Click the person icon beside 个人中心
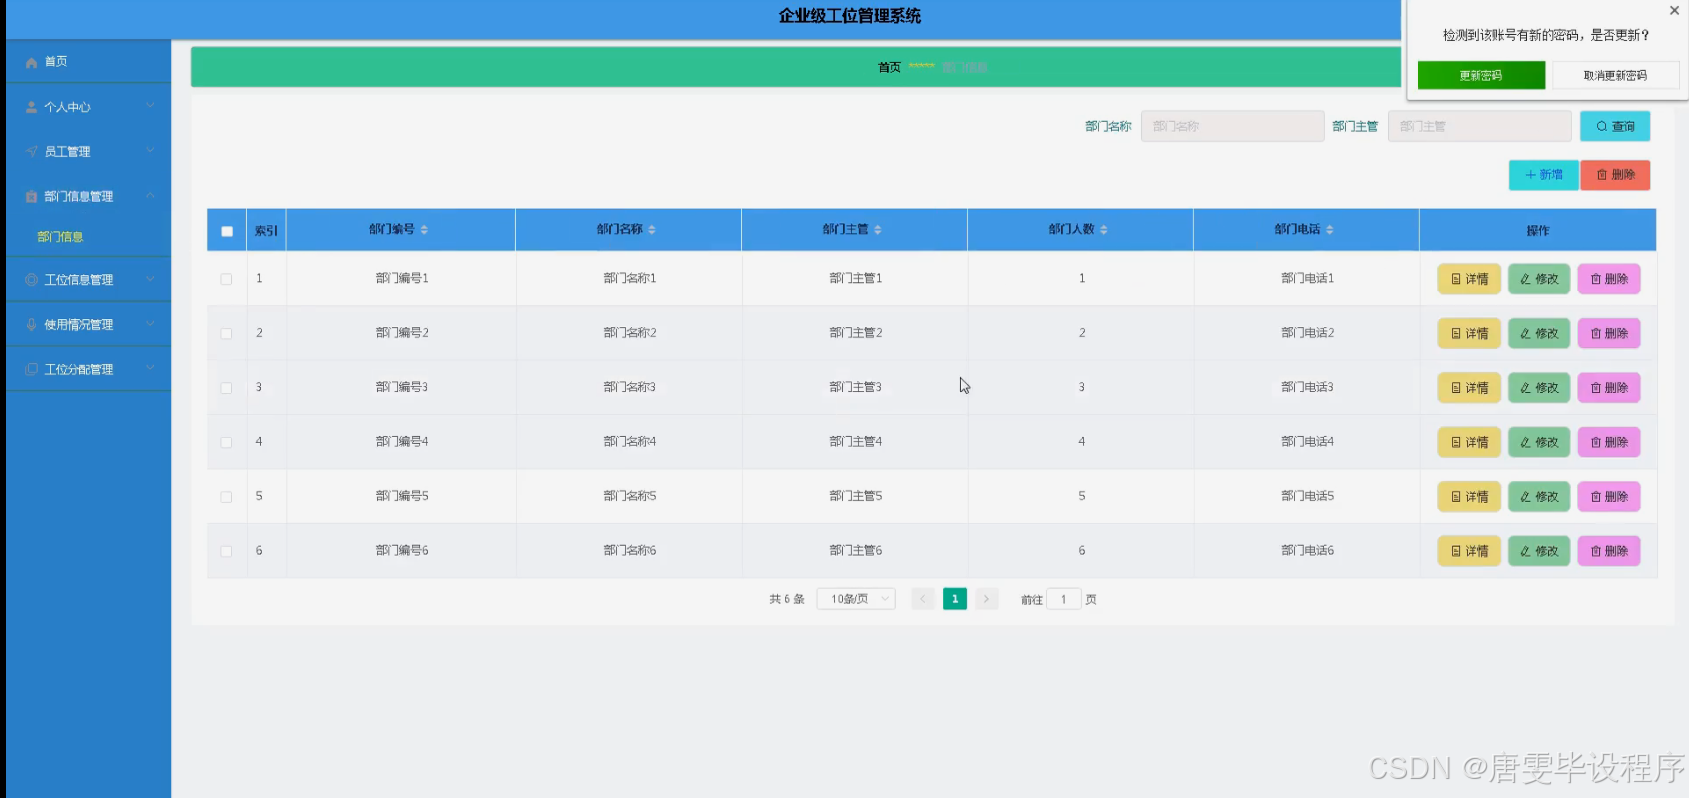 pos(31,107)
